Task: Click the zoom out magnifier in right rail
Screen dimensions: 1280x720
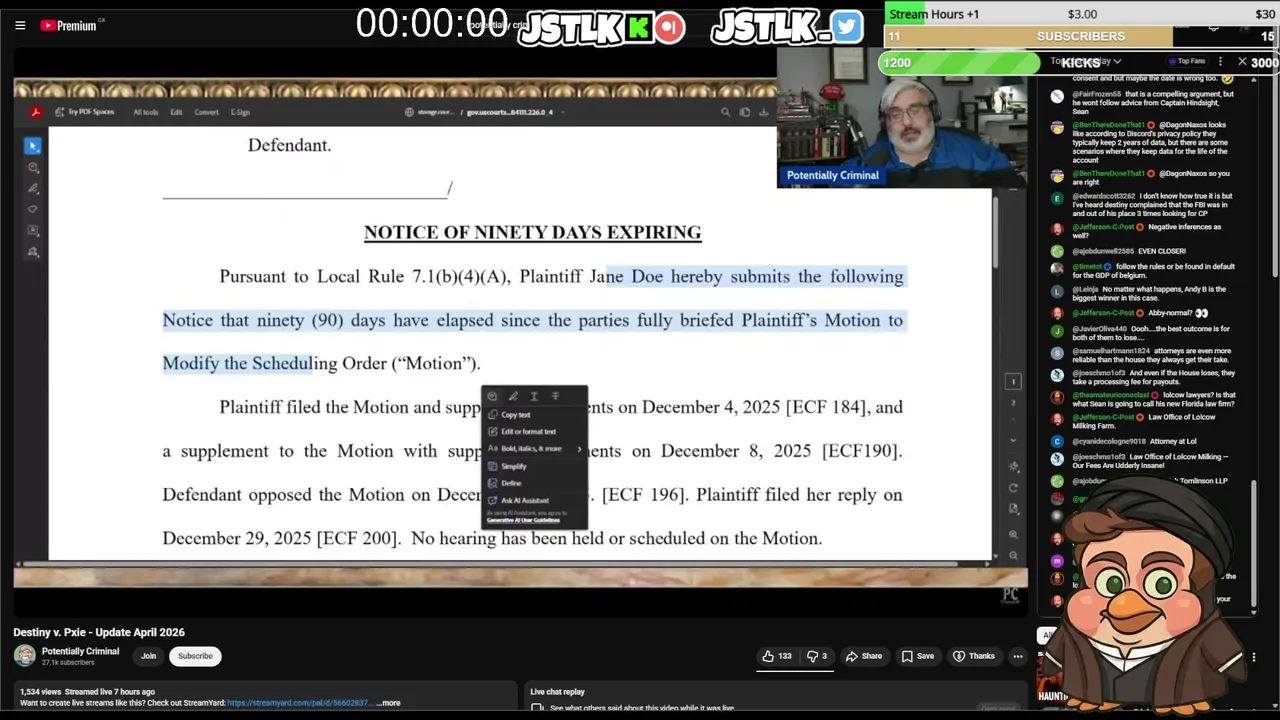Action: pyautogui.click(x=1013, y=555)
